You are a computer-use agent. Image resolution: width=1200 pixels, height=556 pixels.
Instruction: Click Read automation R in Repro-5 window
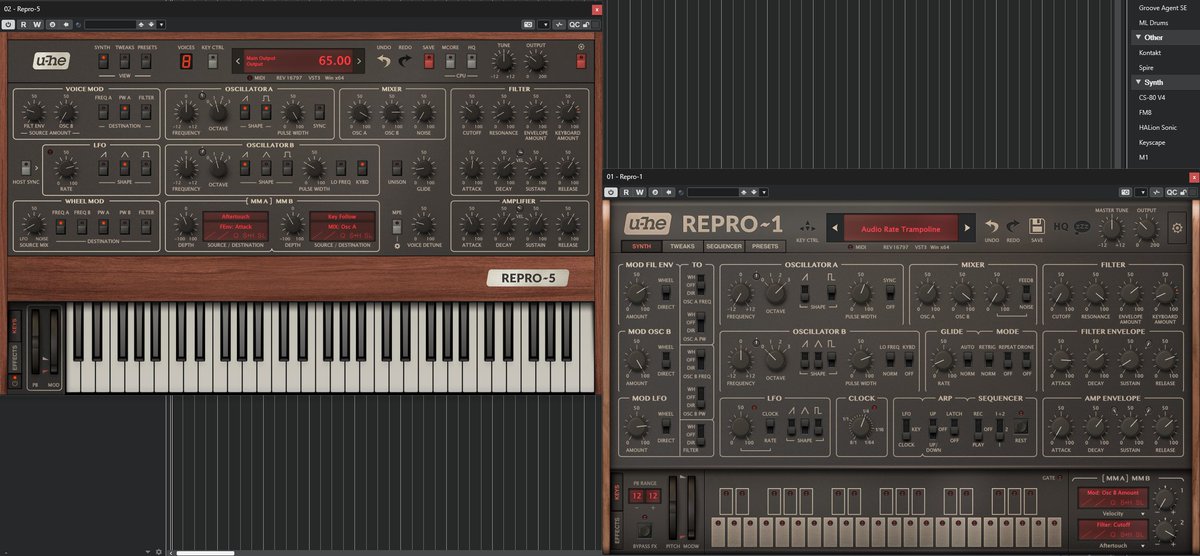pyautogui.click(x=24, y=23)
